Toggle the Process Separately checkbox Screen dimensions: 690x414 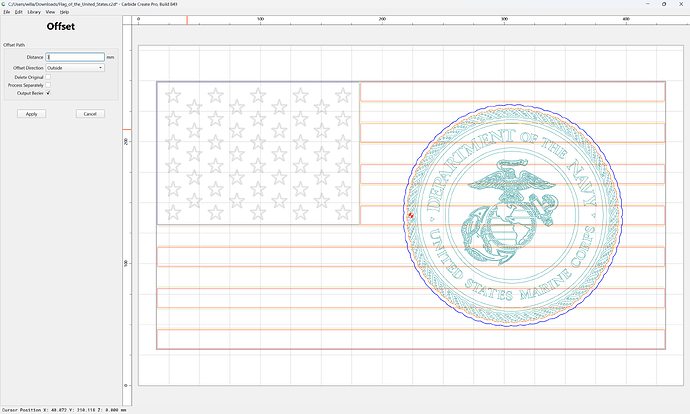(x=48, y=85)
